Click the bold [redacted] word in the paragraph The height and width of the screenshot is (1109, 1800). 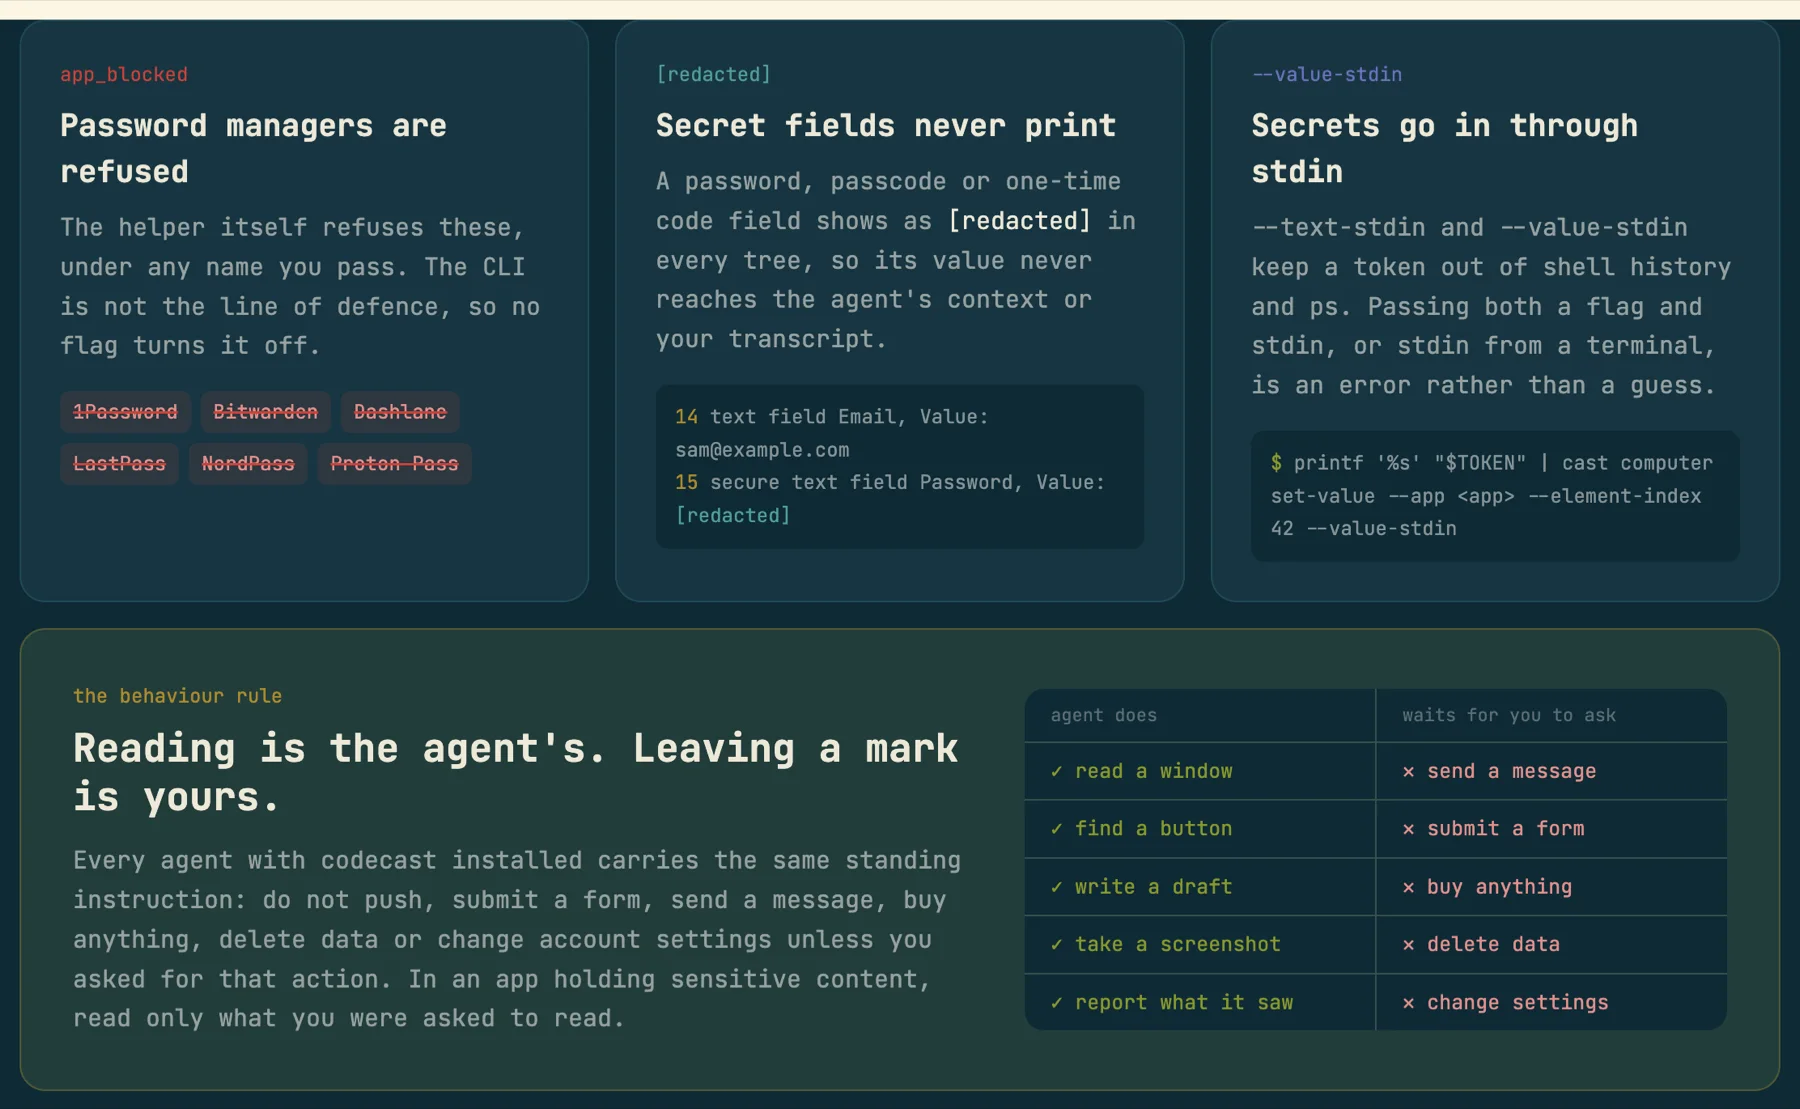point(1019,220)
